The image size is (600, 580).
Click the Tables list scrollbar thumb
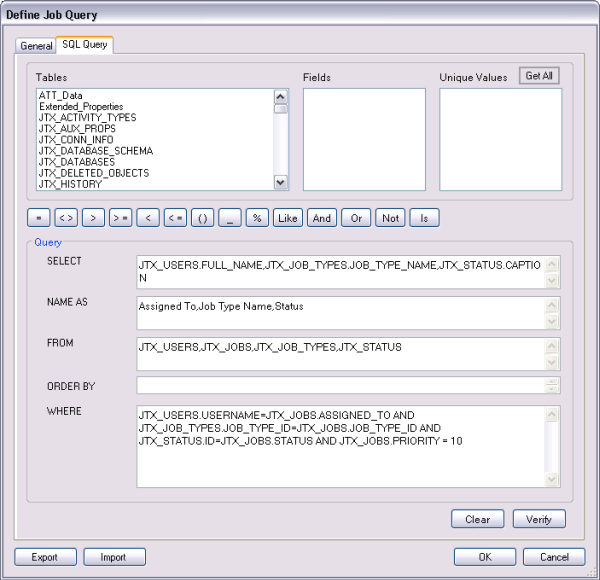[x=281, y=109]
